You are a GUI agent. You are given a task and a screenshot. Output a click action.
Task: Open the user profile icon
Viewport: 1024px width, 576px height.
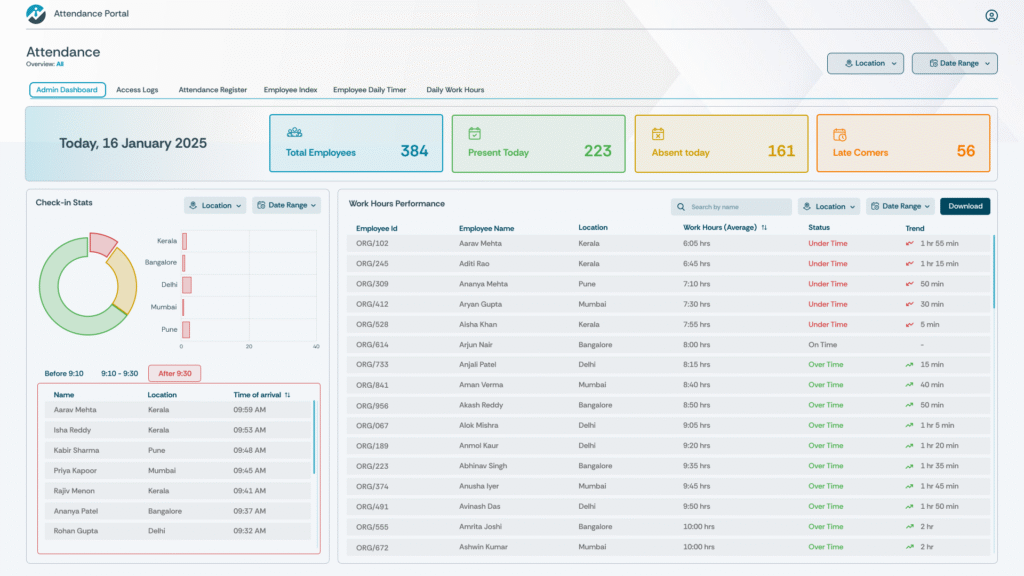[991, 15]
